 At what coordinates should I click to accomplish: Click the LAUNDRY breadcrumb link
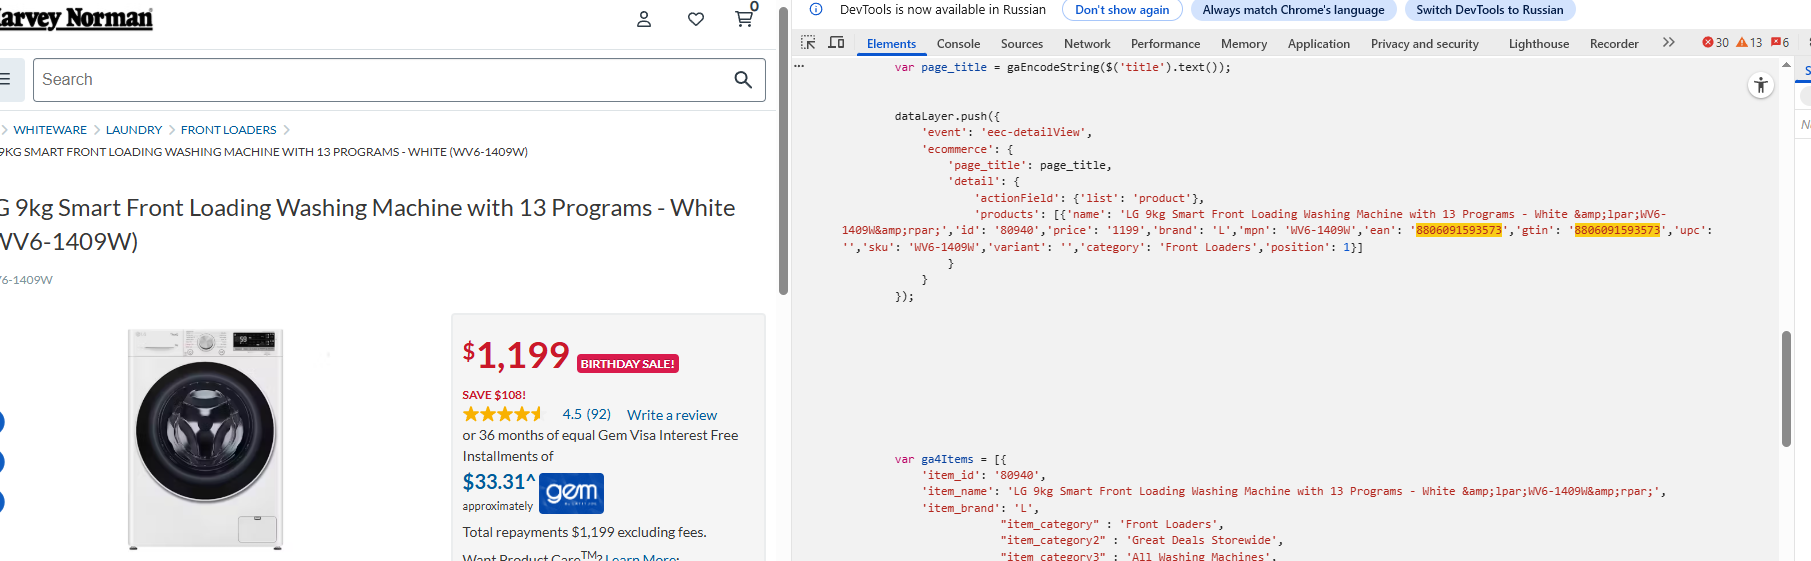(x=134, y=130)
